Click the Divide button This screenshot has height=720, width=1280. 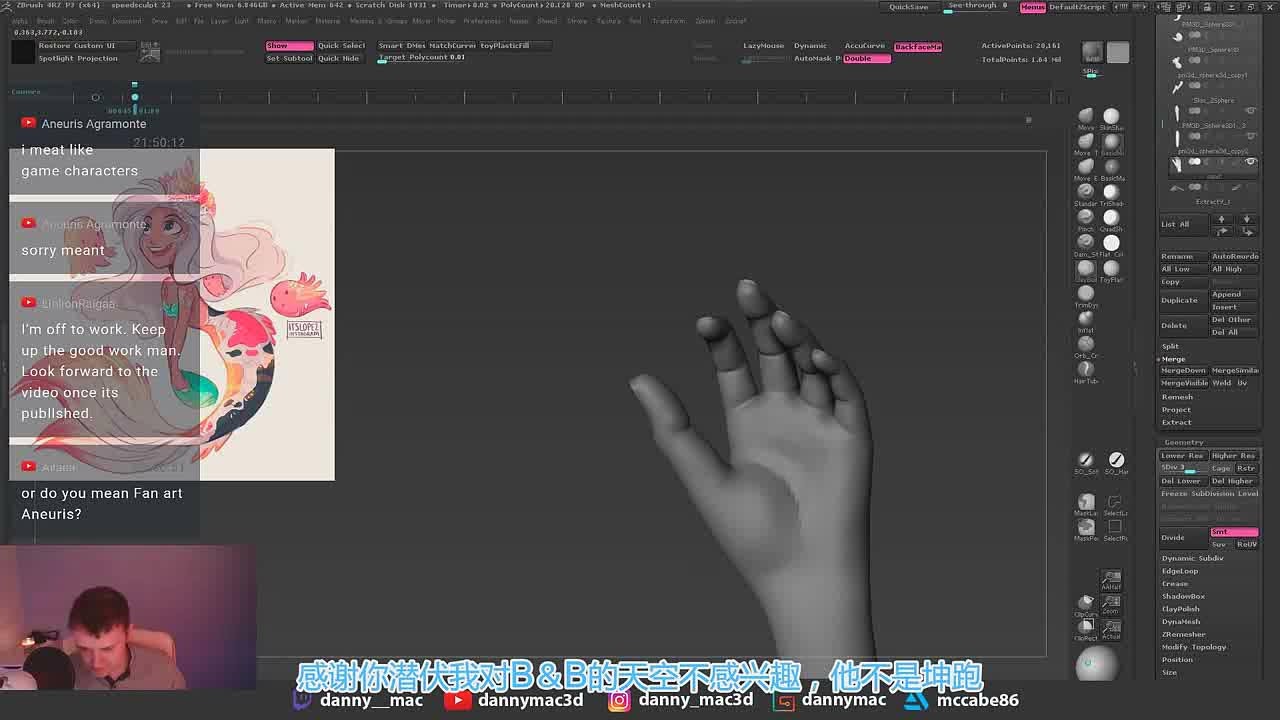(1184, 538)
